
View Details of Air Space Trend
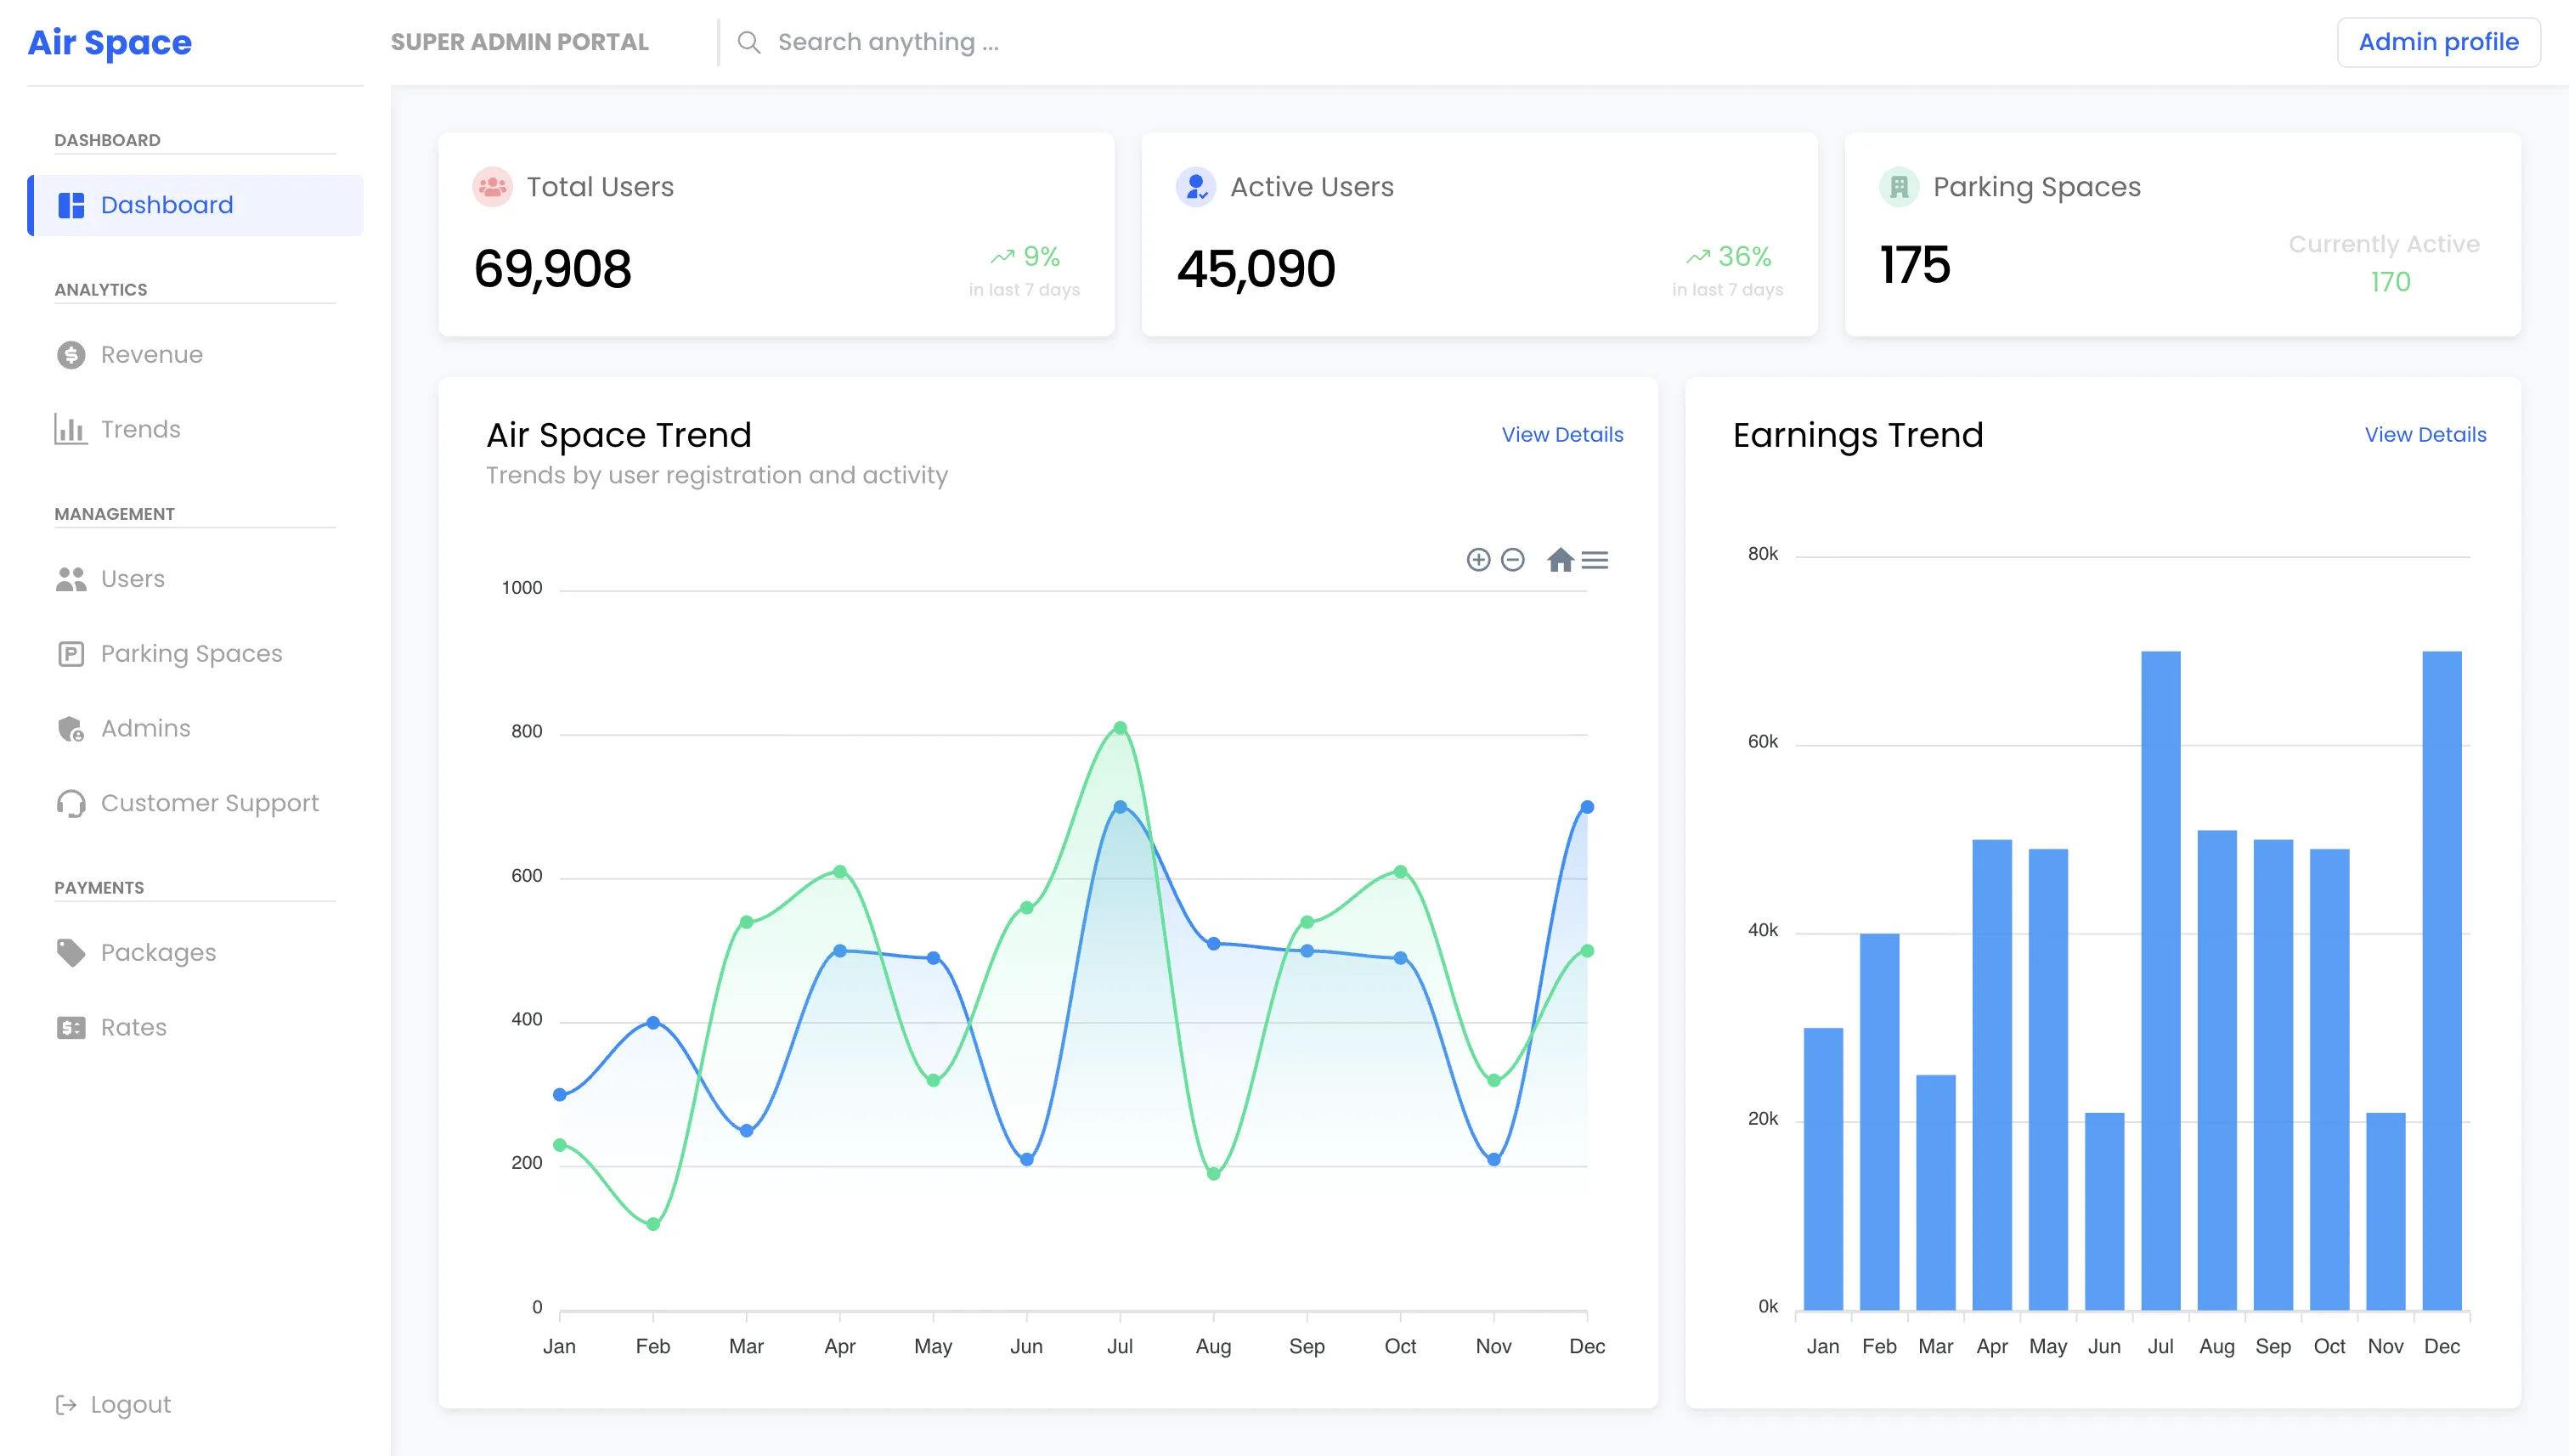pyautogui.click(x=1562, y=435)
